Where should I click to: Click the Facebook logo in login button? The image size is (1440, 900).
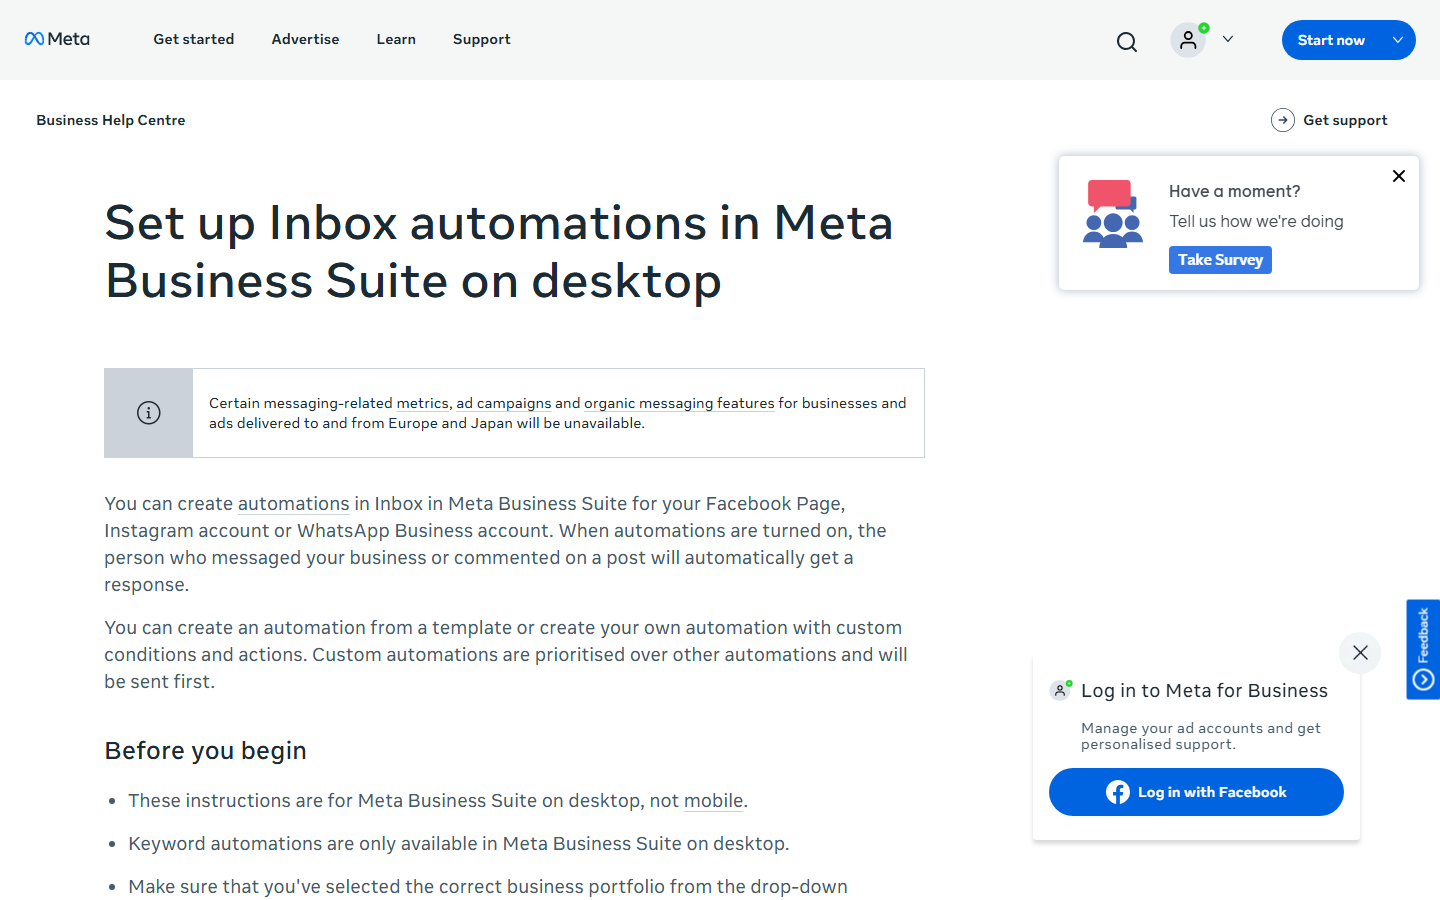(1118, 792)
